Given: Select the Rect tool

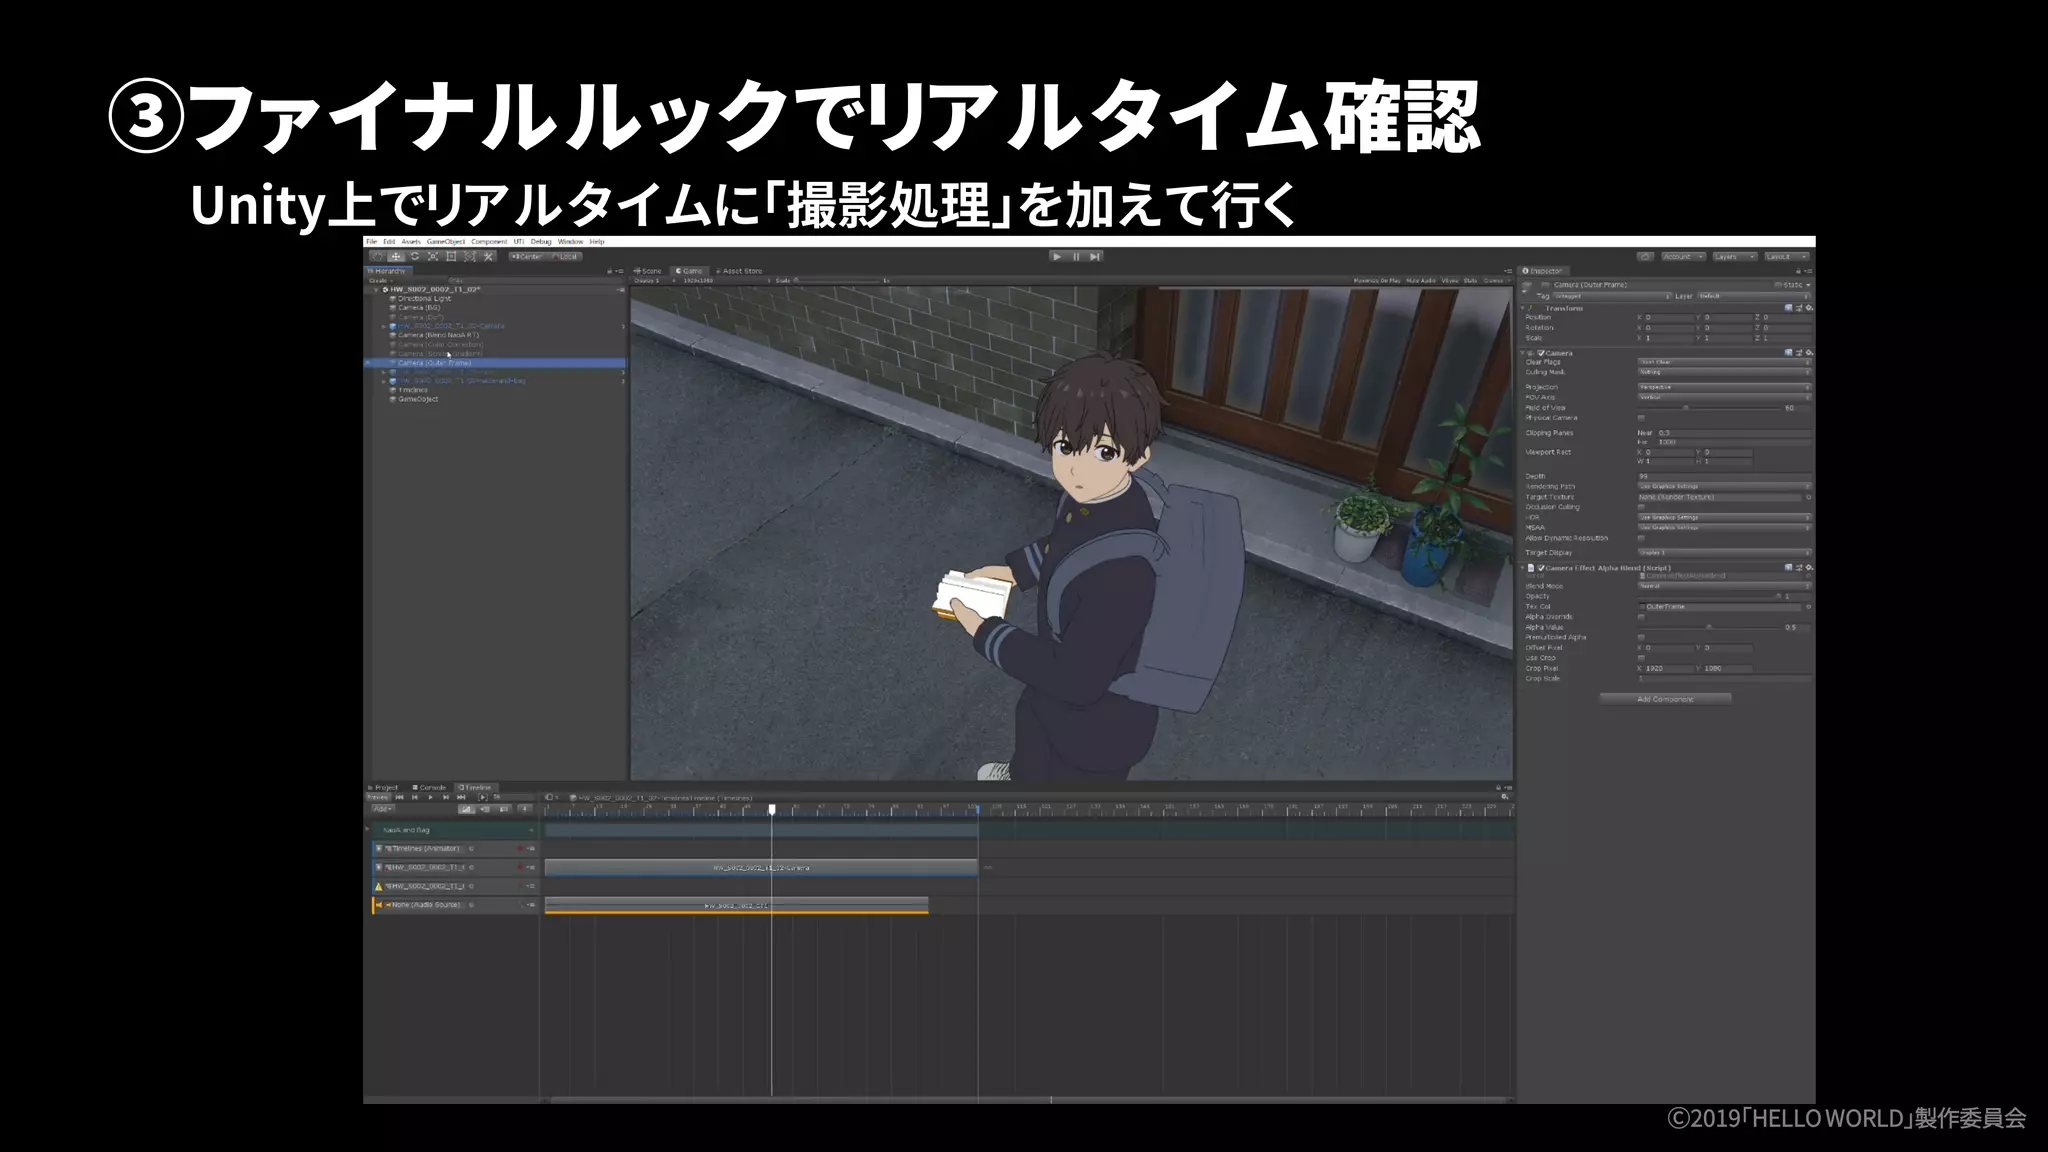Looking at the screenshot, I should [451, 257].
